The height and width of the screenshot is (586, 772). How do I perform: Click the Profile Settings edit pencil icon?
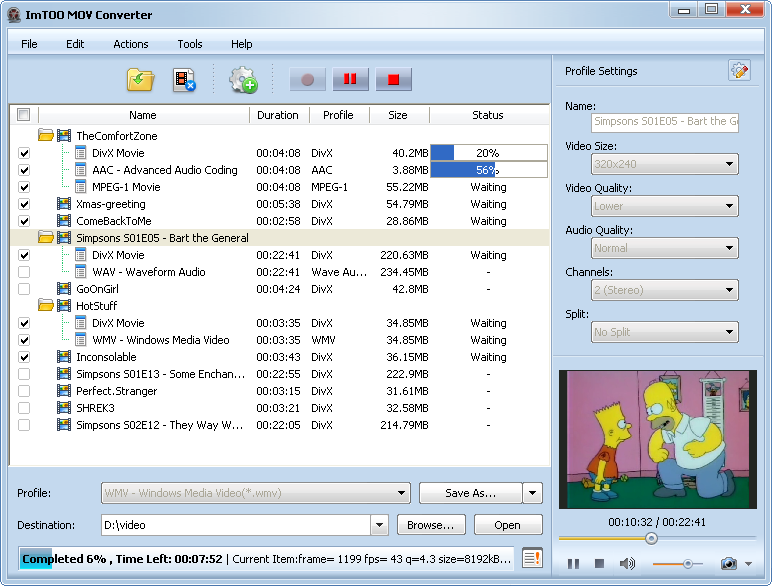[739, 71]
